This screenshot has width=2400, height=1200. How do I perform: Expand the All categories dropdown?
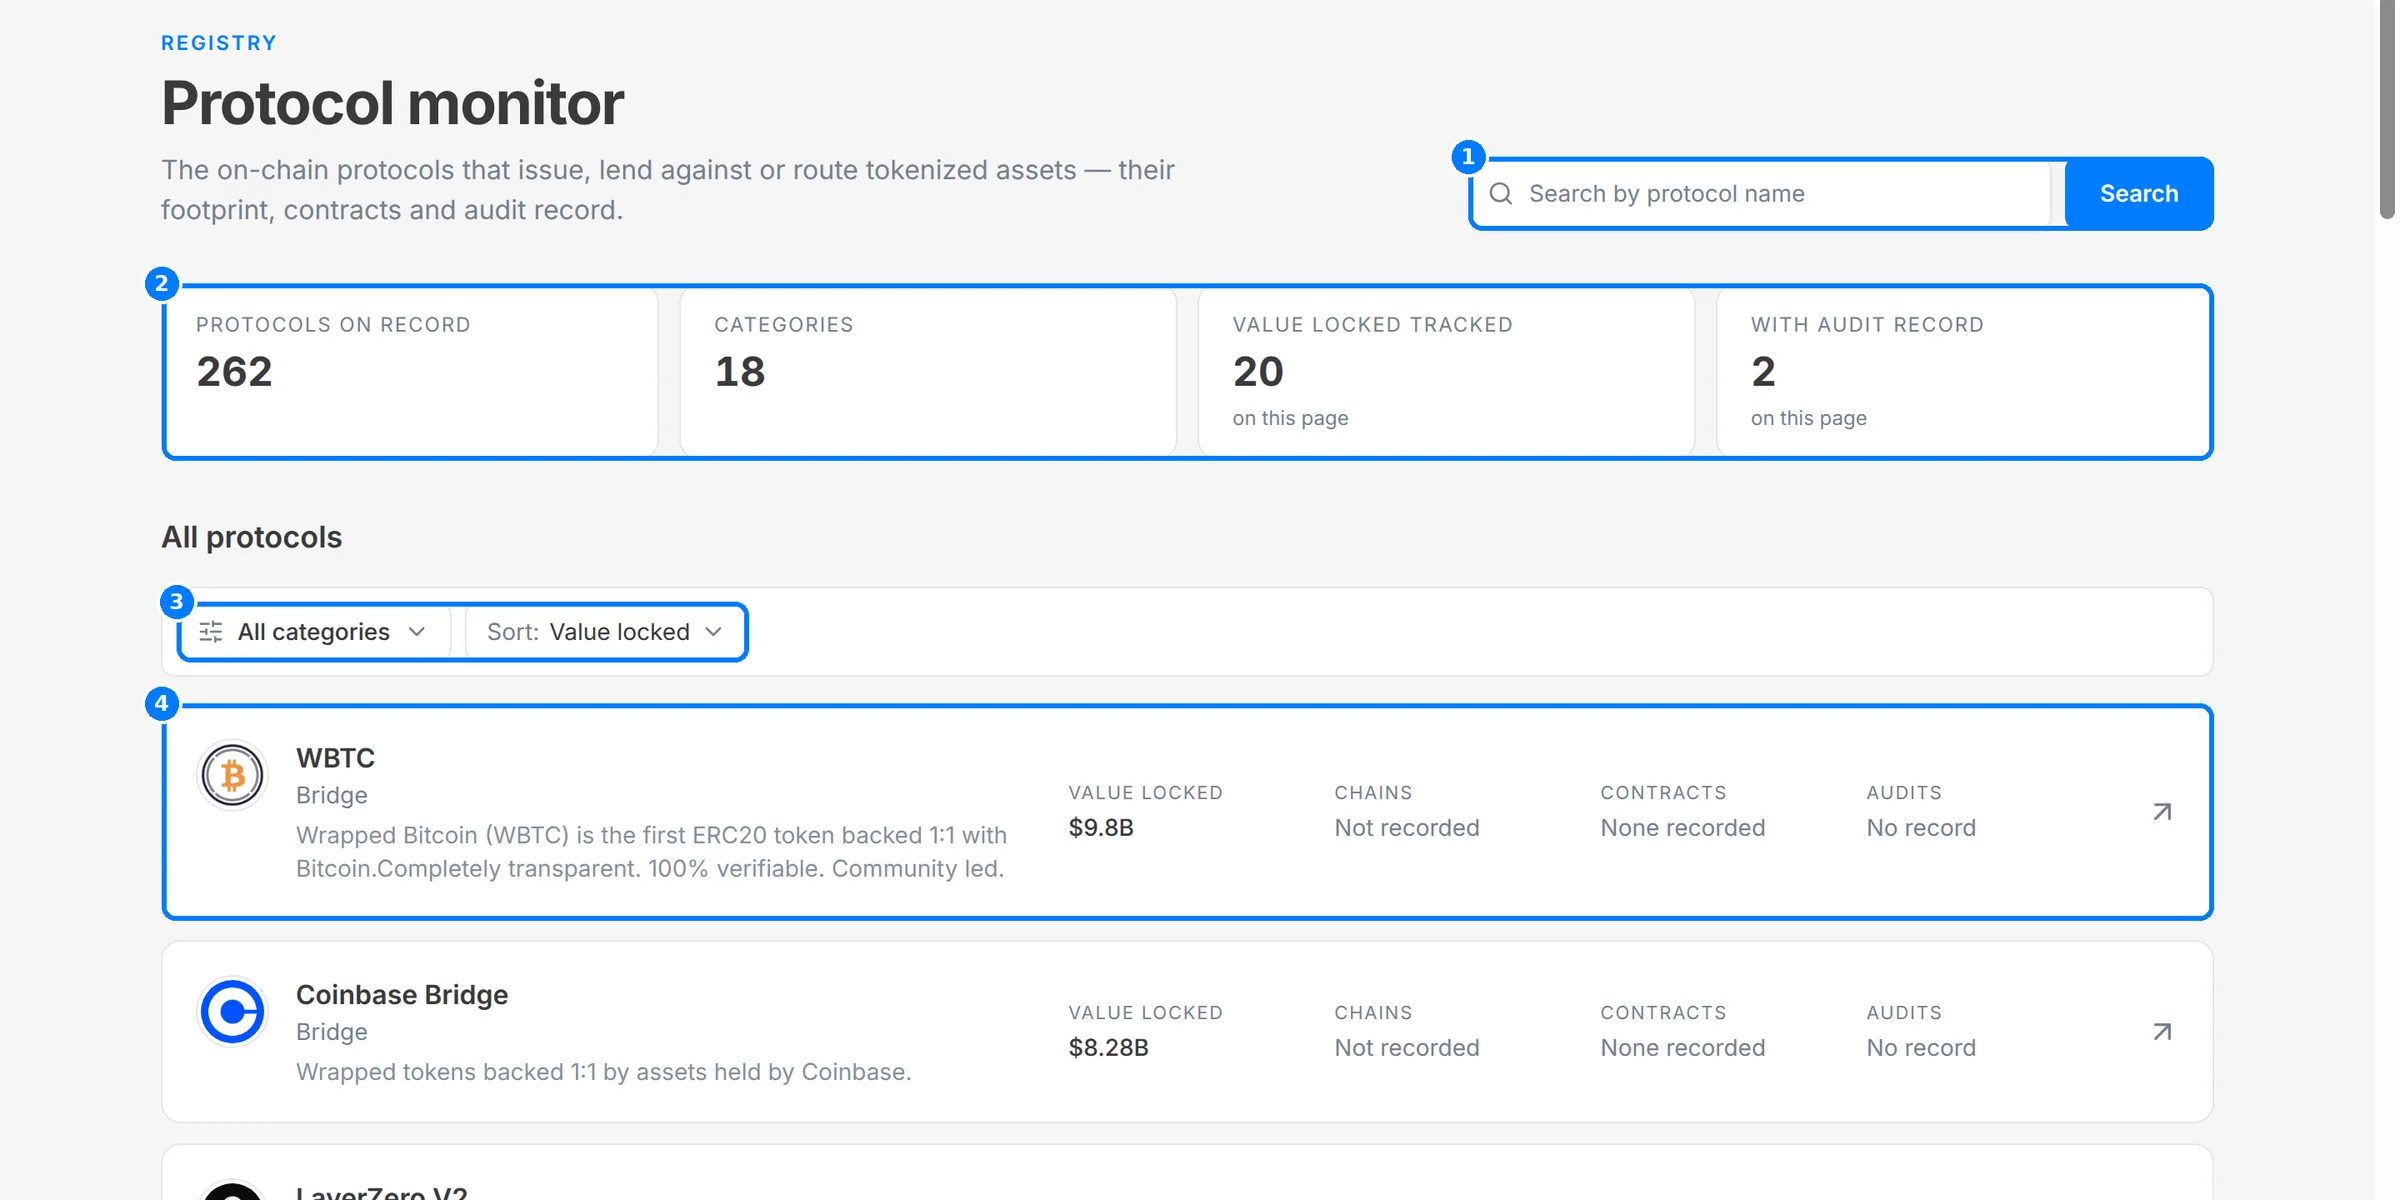[314, 632]
